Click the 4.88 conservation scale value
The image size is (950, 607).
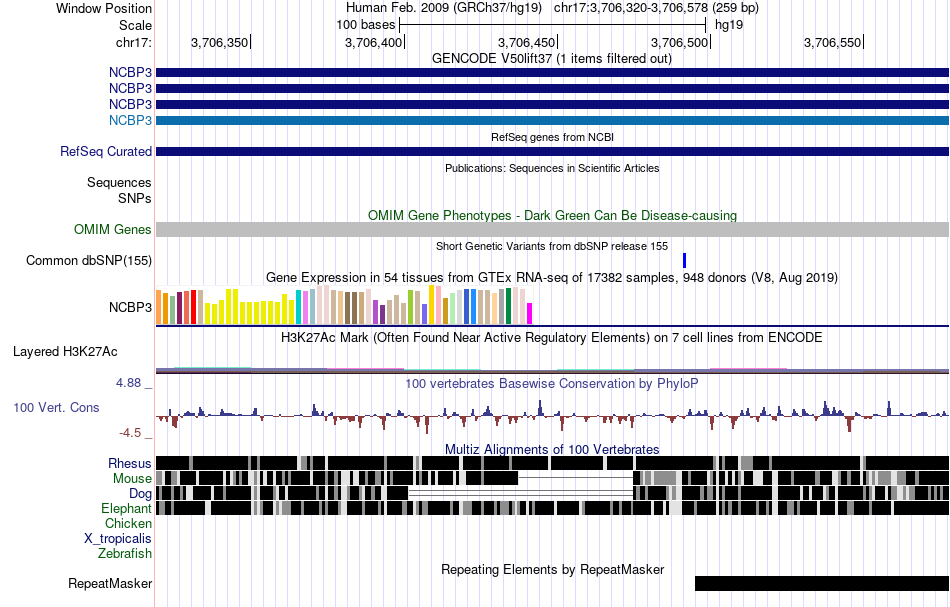point(128,383)
